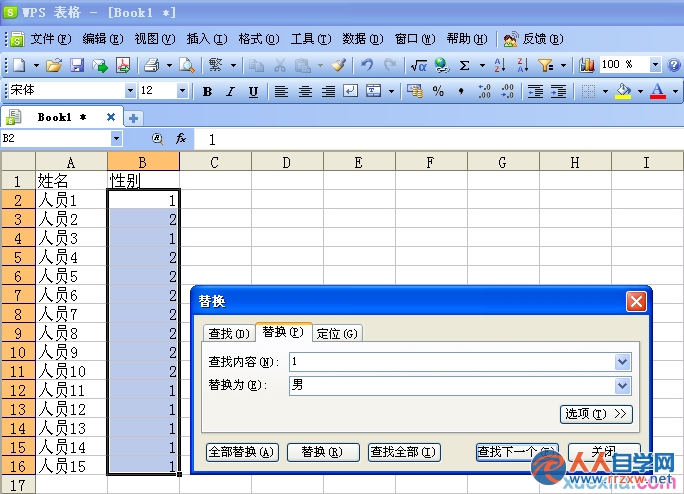Expand options with 选项 button
This screenshot has width=684, height=494.
click(596, 414)
